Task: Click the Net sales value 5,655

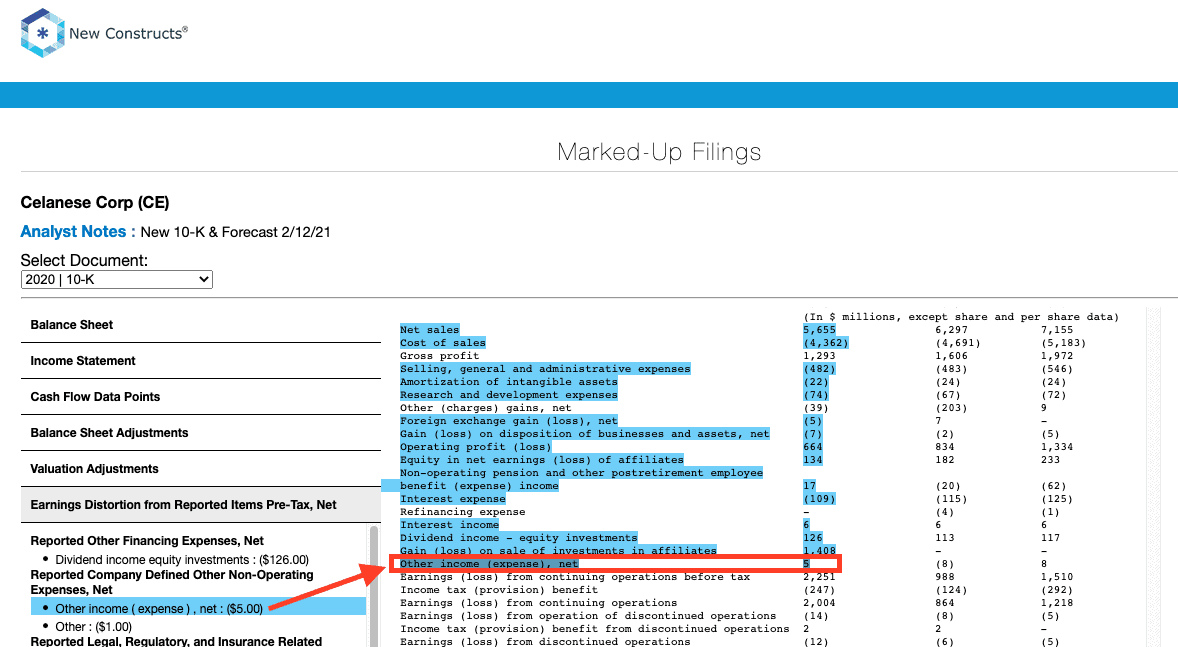Action: (x=819, y=330)
